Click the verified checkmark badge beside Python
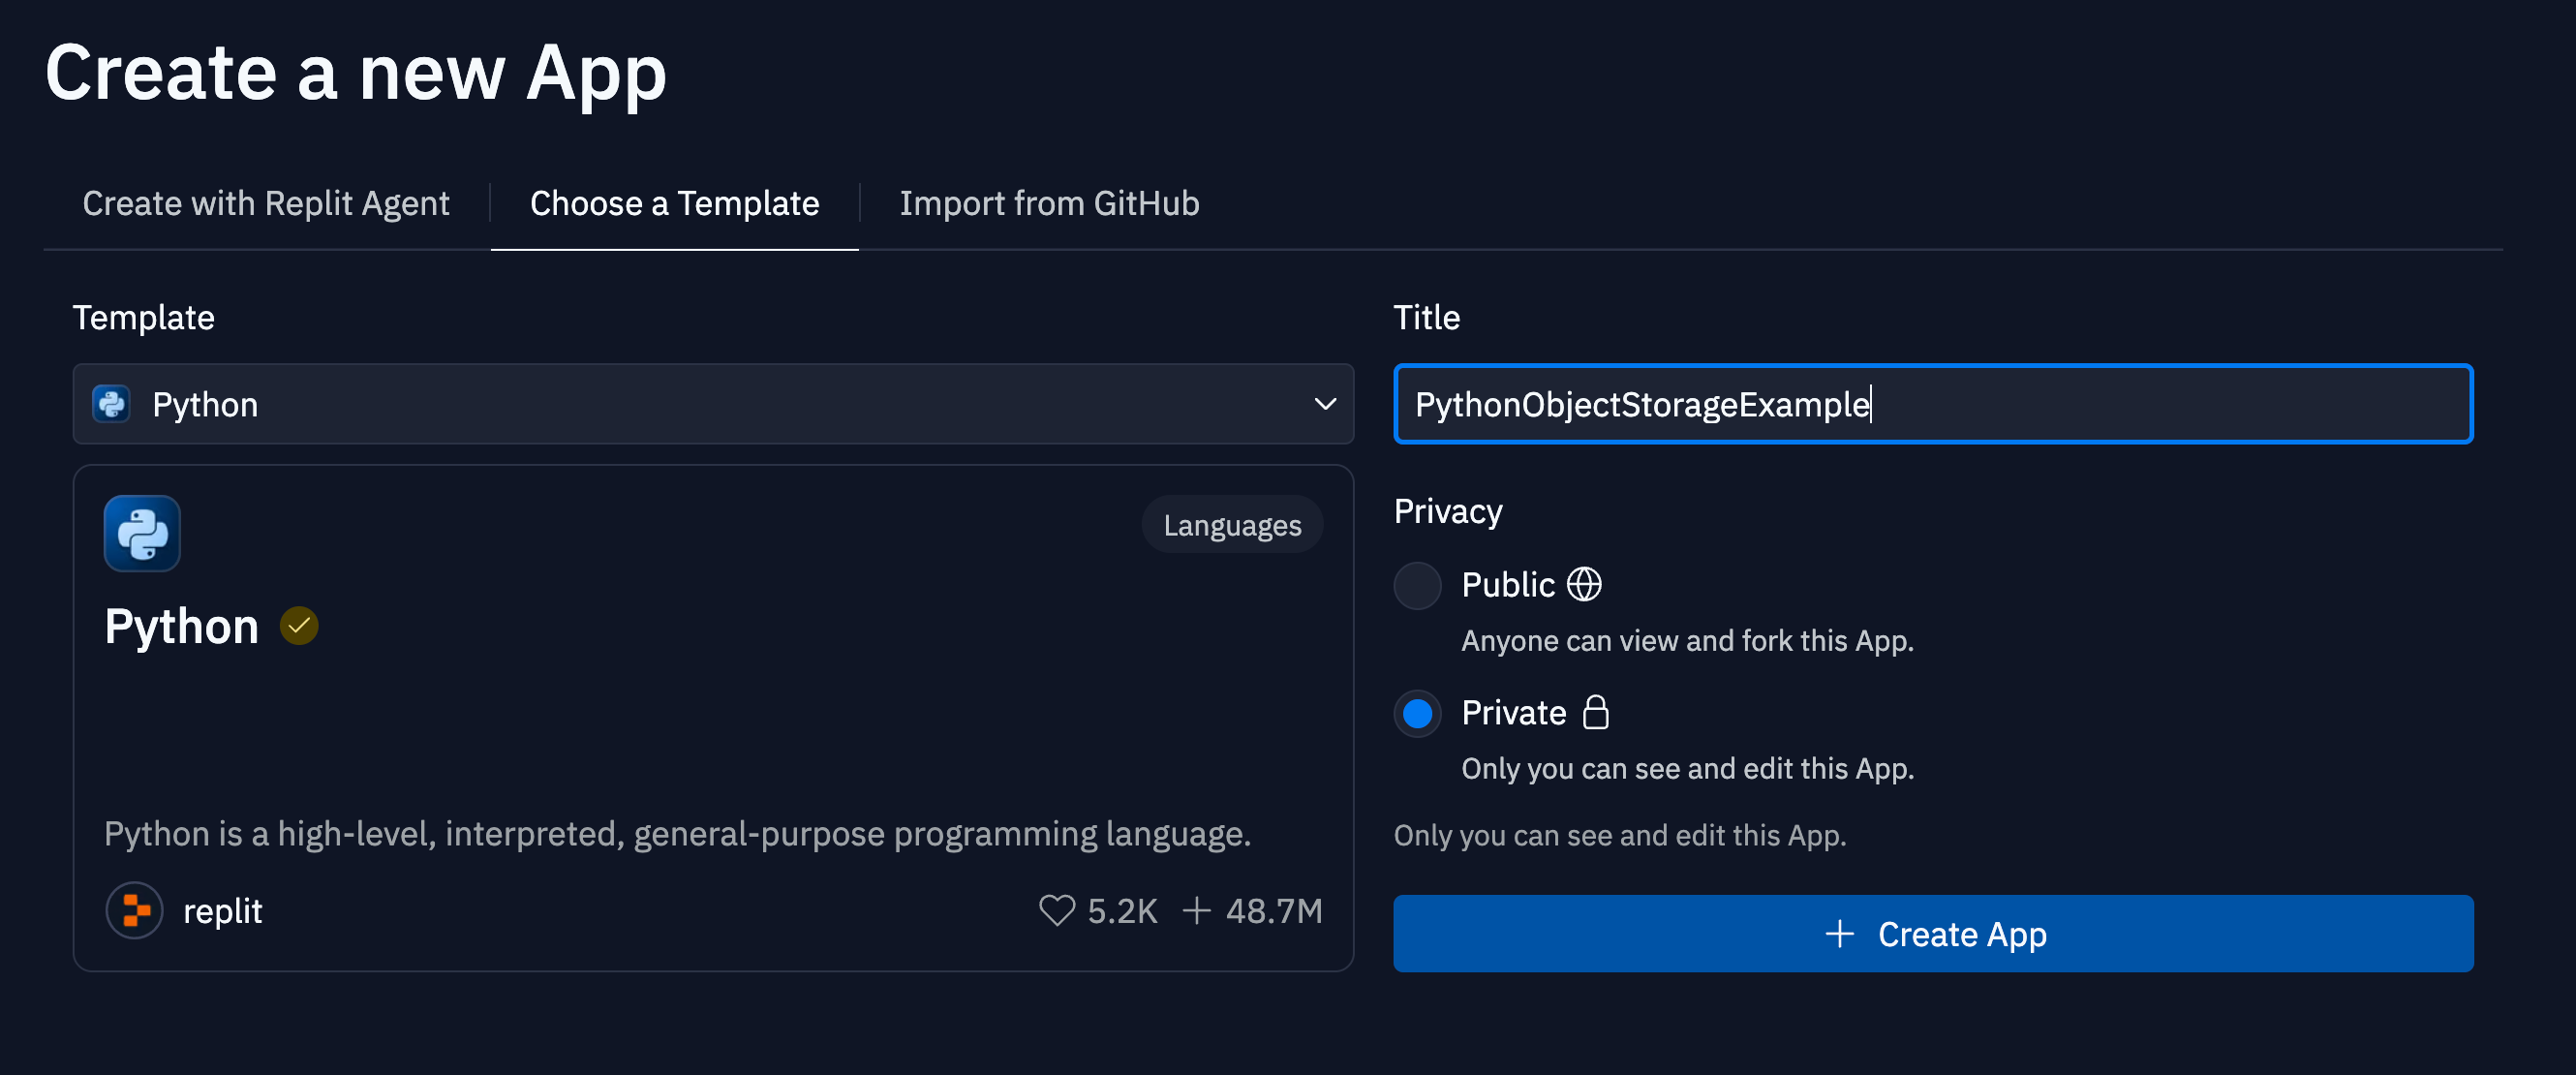The height and width of the screenshot is (1075, 2576). (x=298, y=626)
